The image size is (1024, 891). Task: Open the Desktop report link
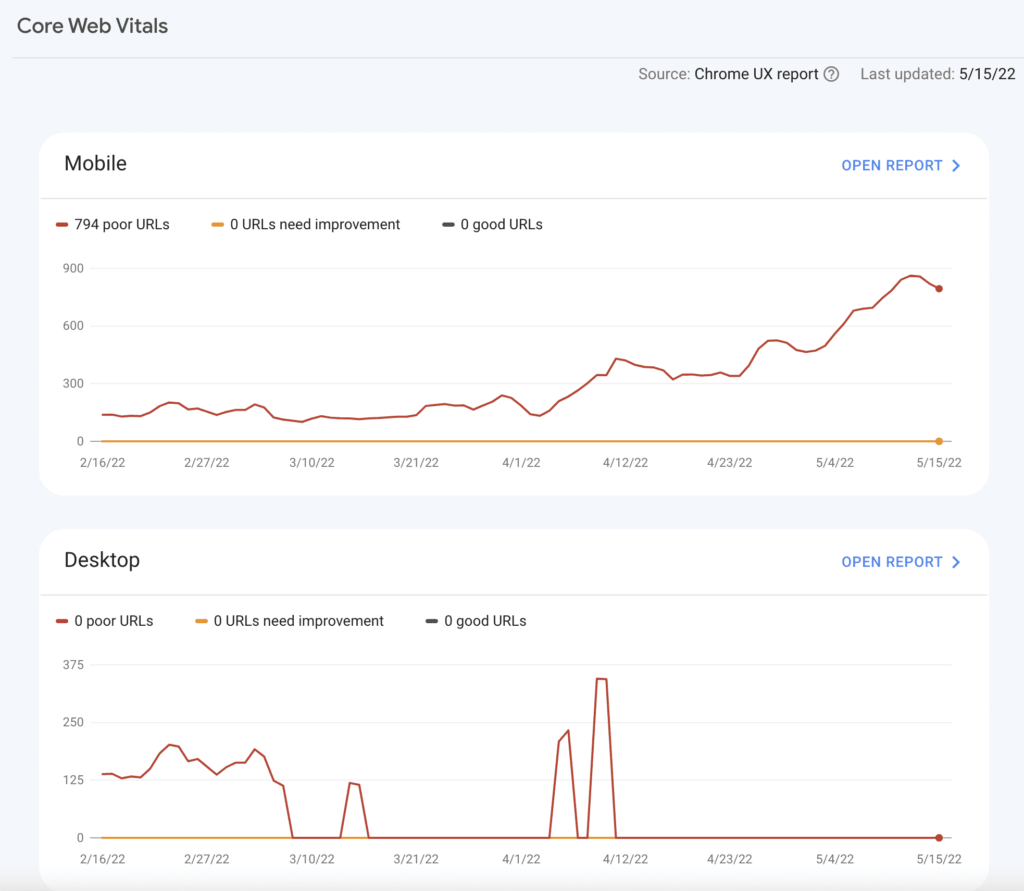891,562
